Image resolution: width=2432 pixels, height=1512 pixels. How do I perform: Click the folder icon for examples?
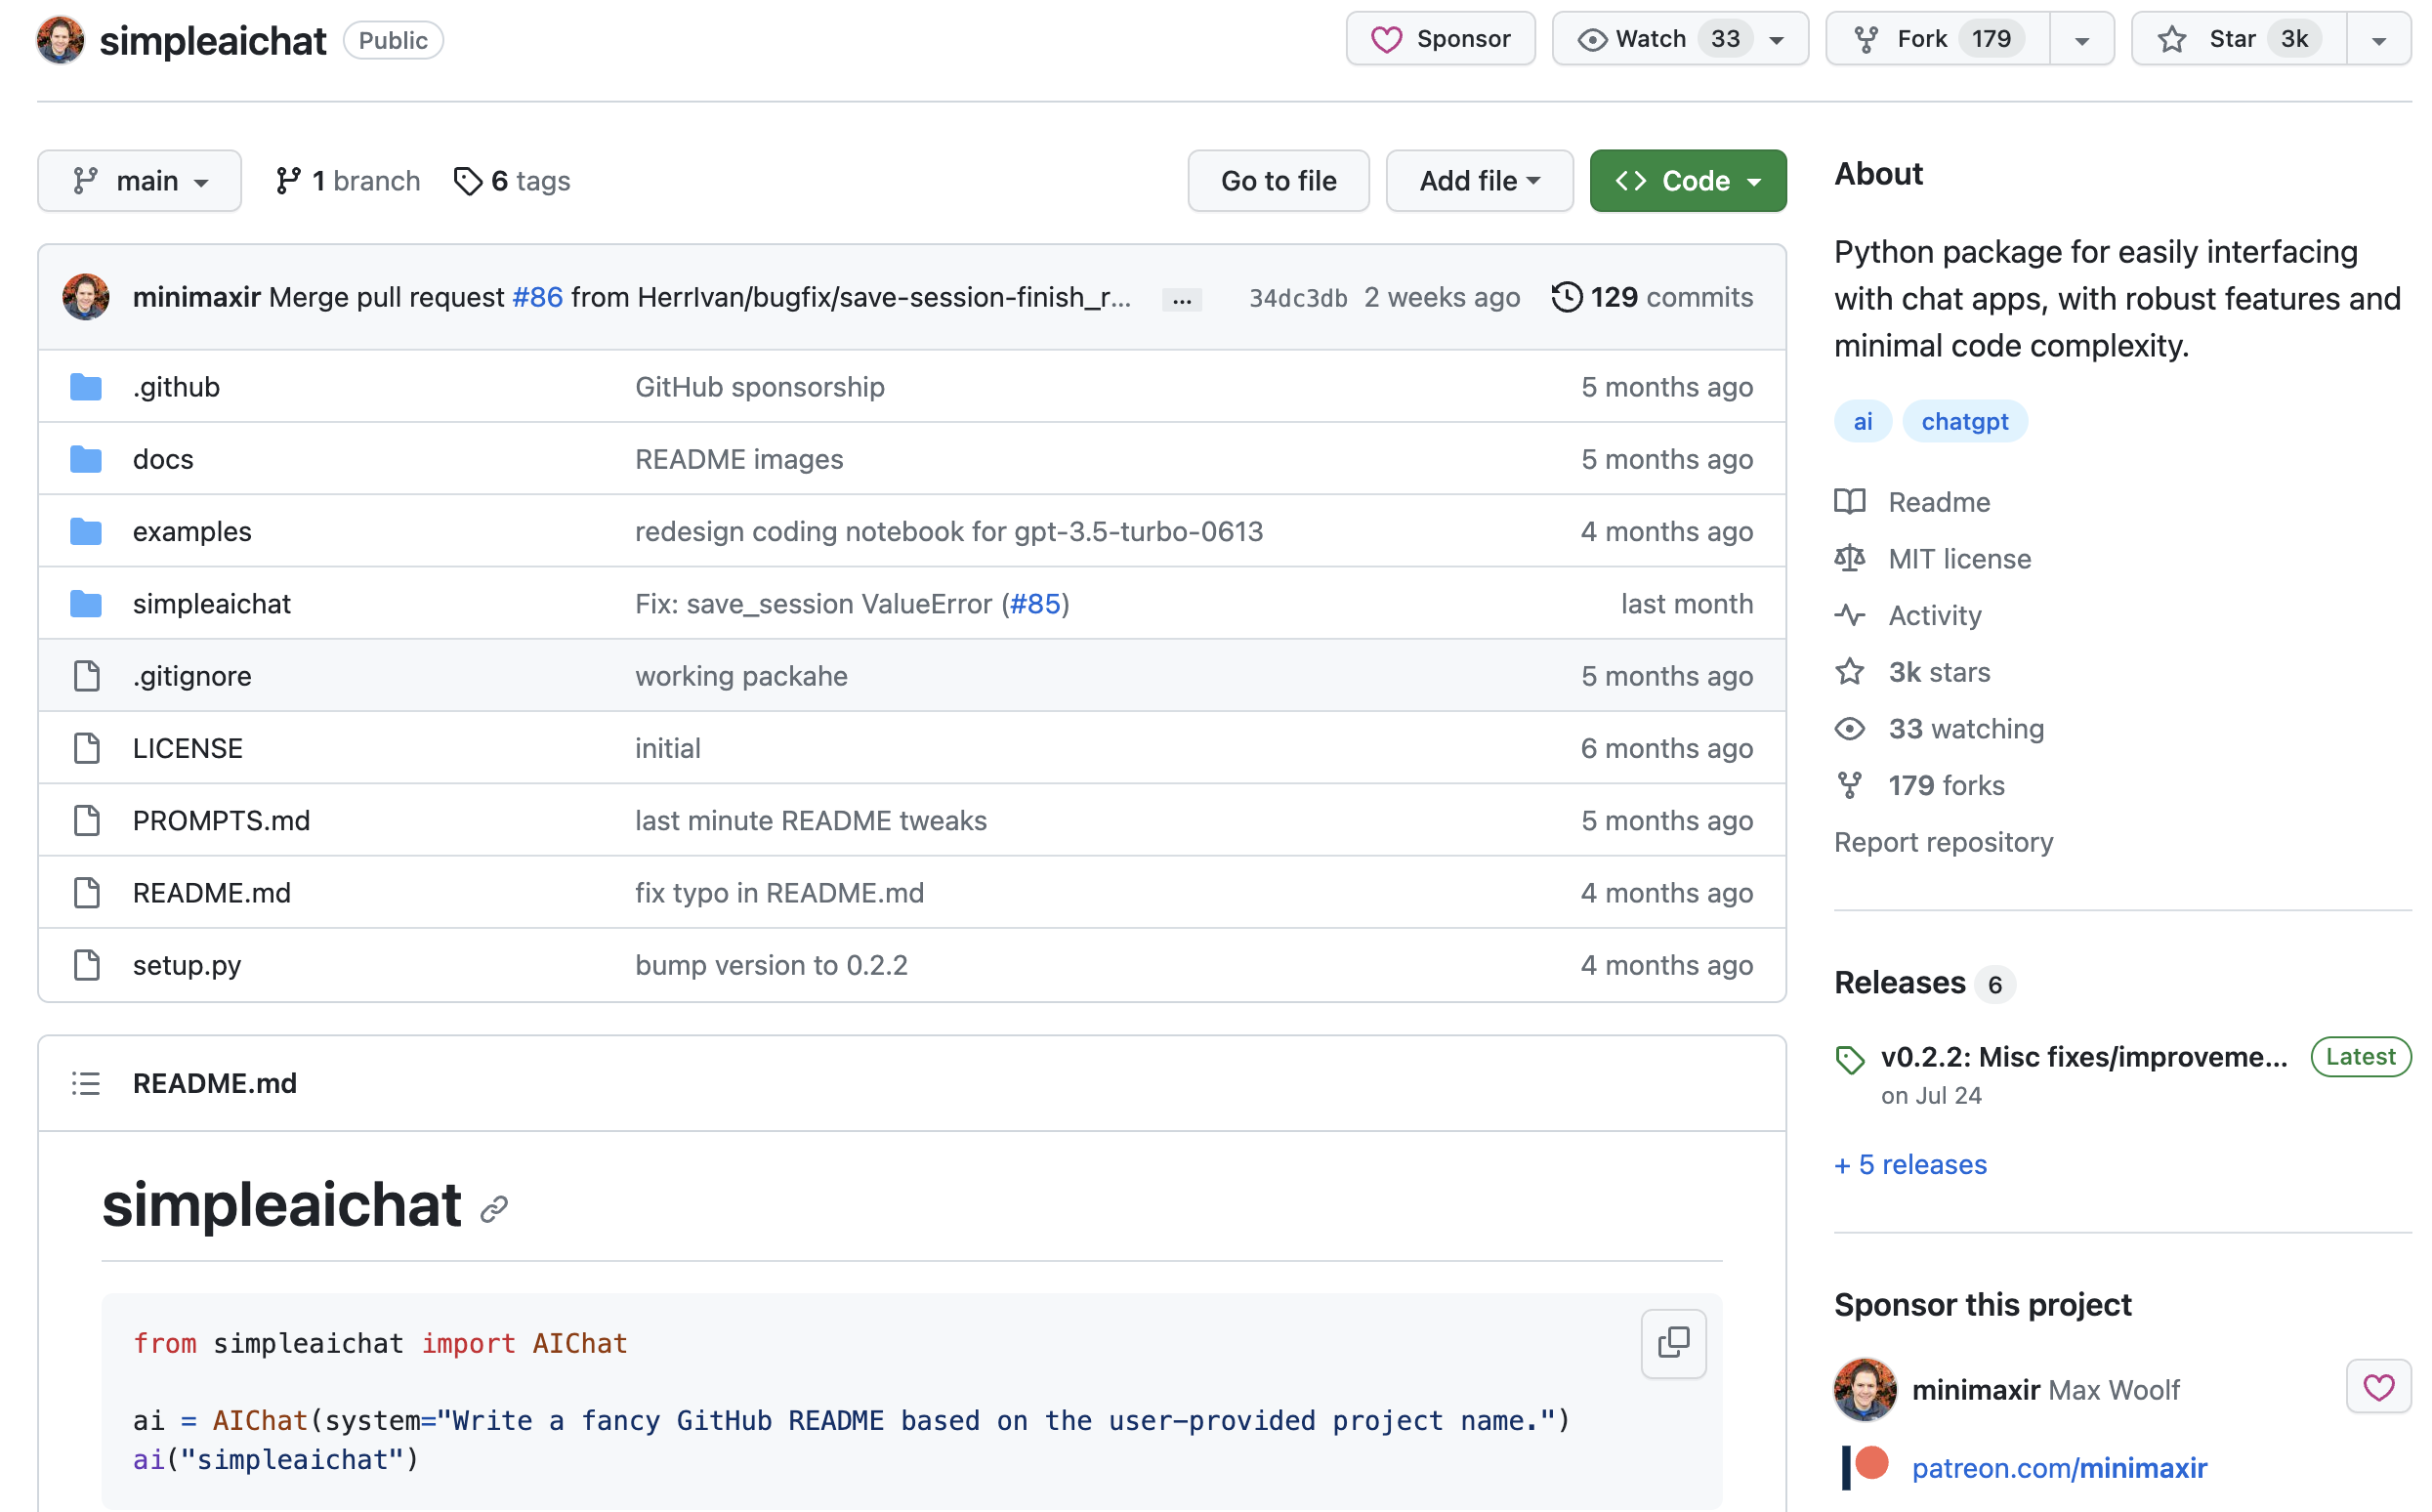[86, 531]
